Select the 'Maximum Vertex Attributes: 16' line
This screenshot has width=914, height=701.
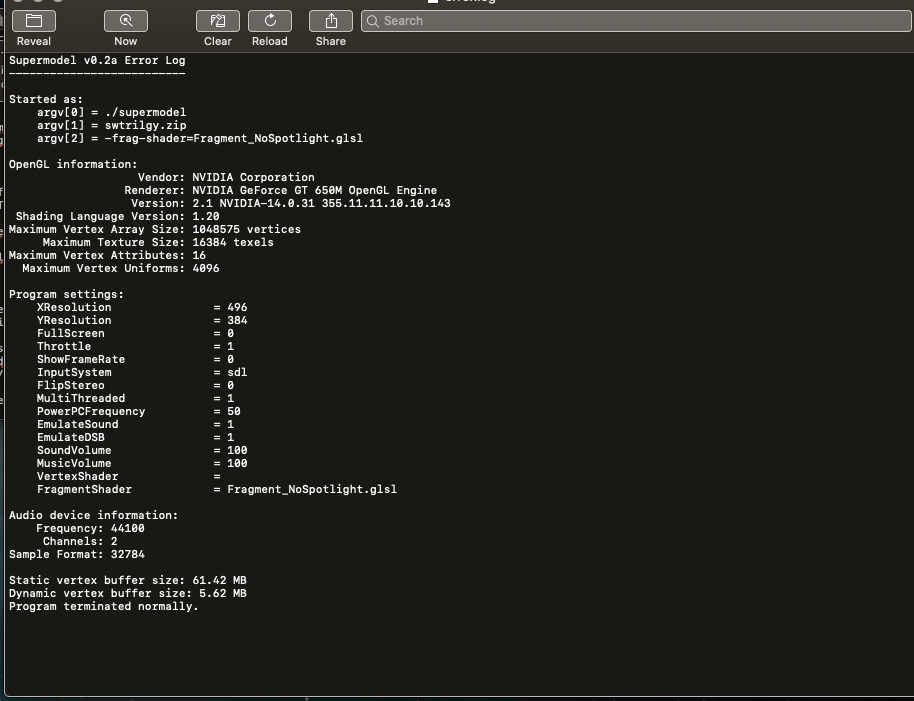coord(107,255)
